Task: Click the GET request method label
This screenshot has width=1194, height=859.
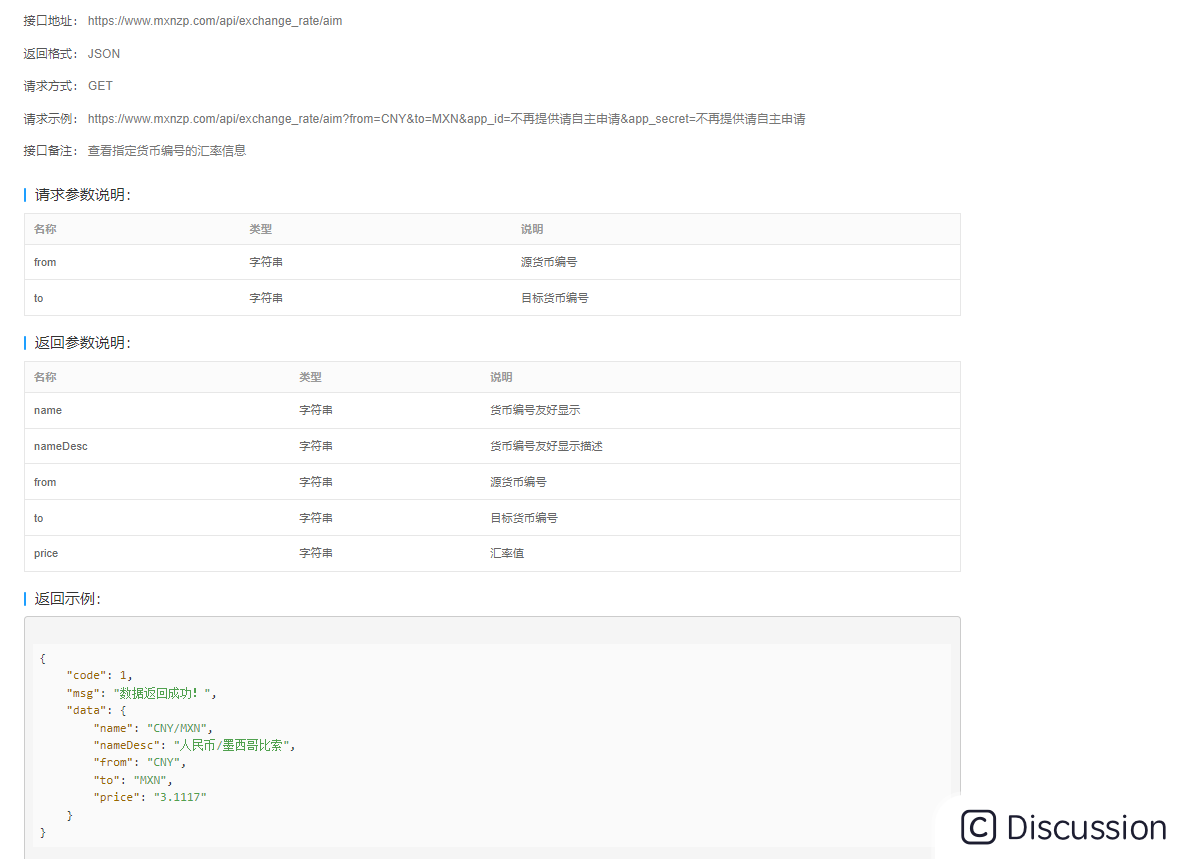Action: [100, 86]
